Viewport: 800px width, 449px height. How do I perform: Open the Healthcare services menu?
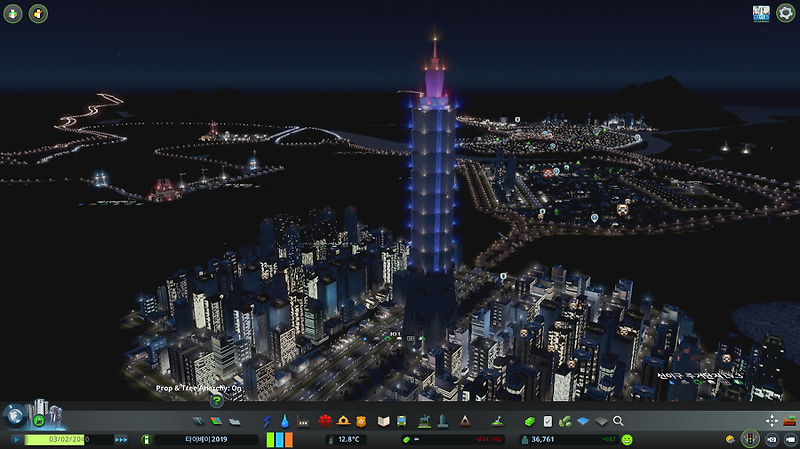pyautogui.click(x=325, y=421)
